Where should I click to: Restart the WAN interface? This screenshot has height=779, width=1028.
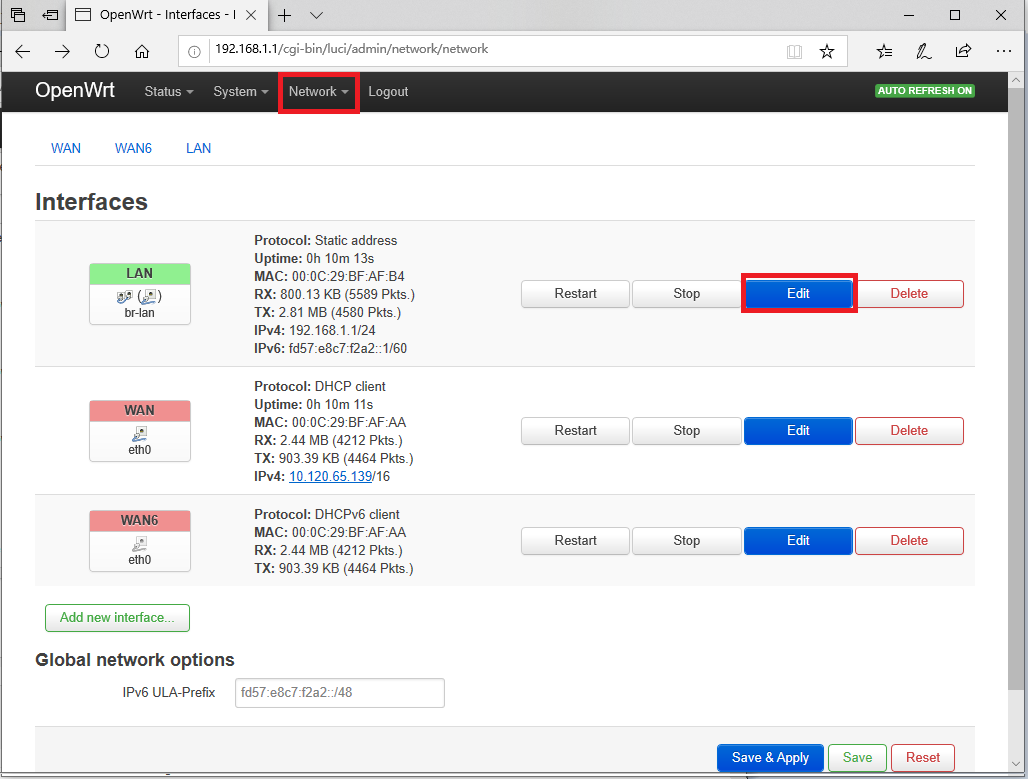tap(576, 431)
